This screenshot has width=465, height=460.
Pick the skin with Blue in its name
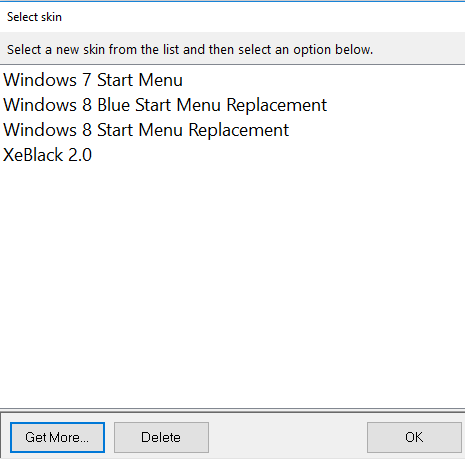click(165, 105)
